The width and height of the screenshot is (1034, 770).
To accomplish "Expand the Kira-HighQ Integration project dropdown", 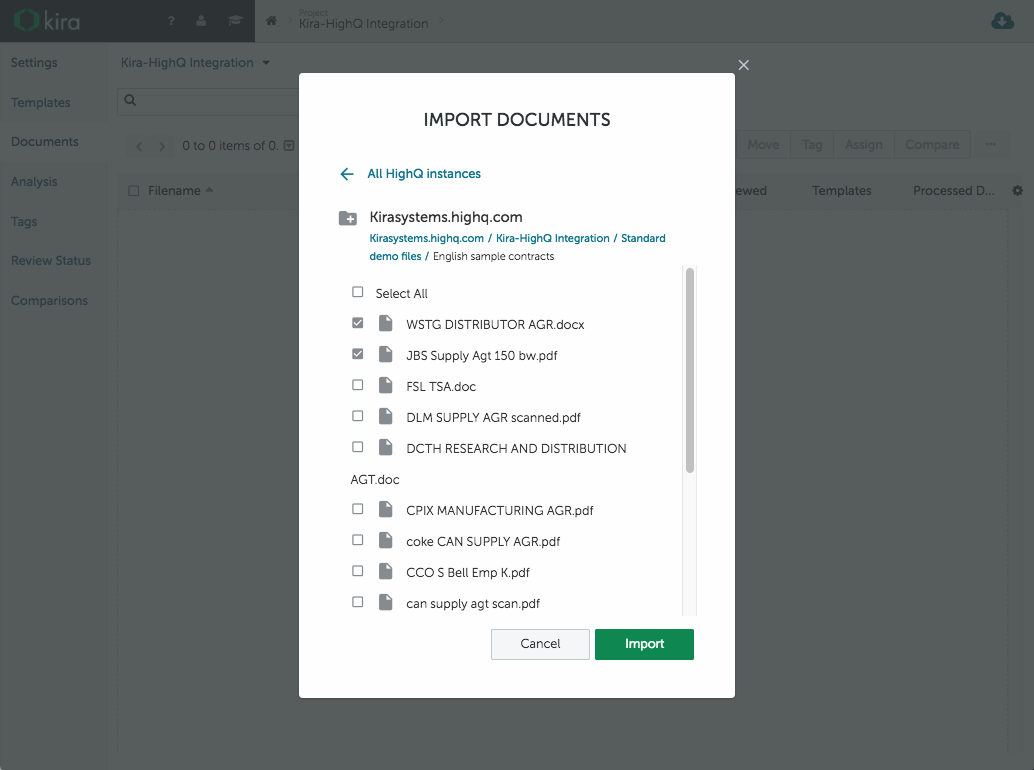I will tap(266, 63).
